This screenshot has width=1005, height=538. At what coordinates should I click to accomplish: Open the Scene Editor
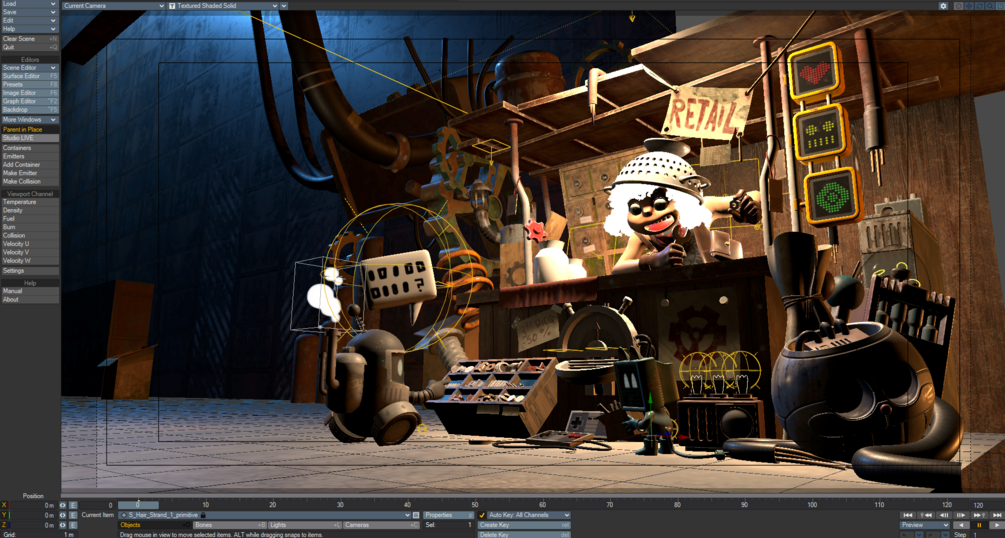[29, 68]
